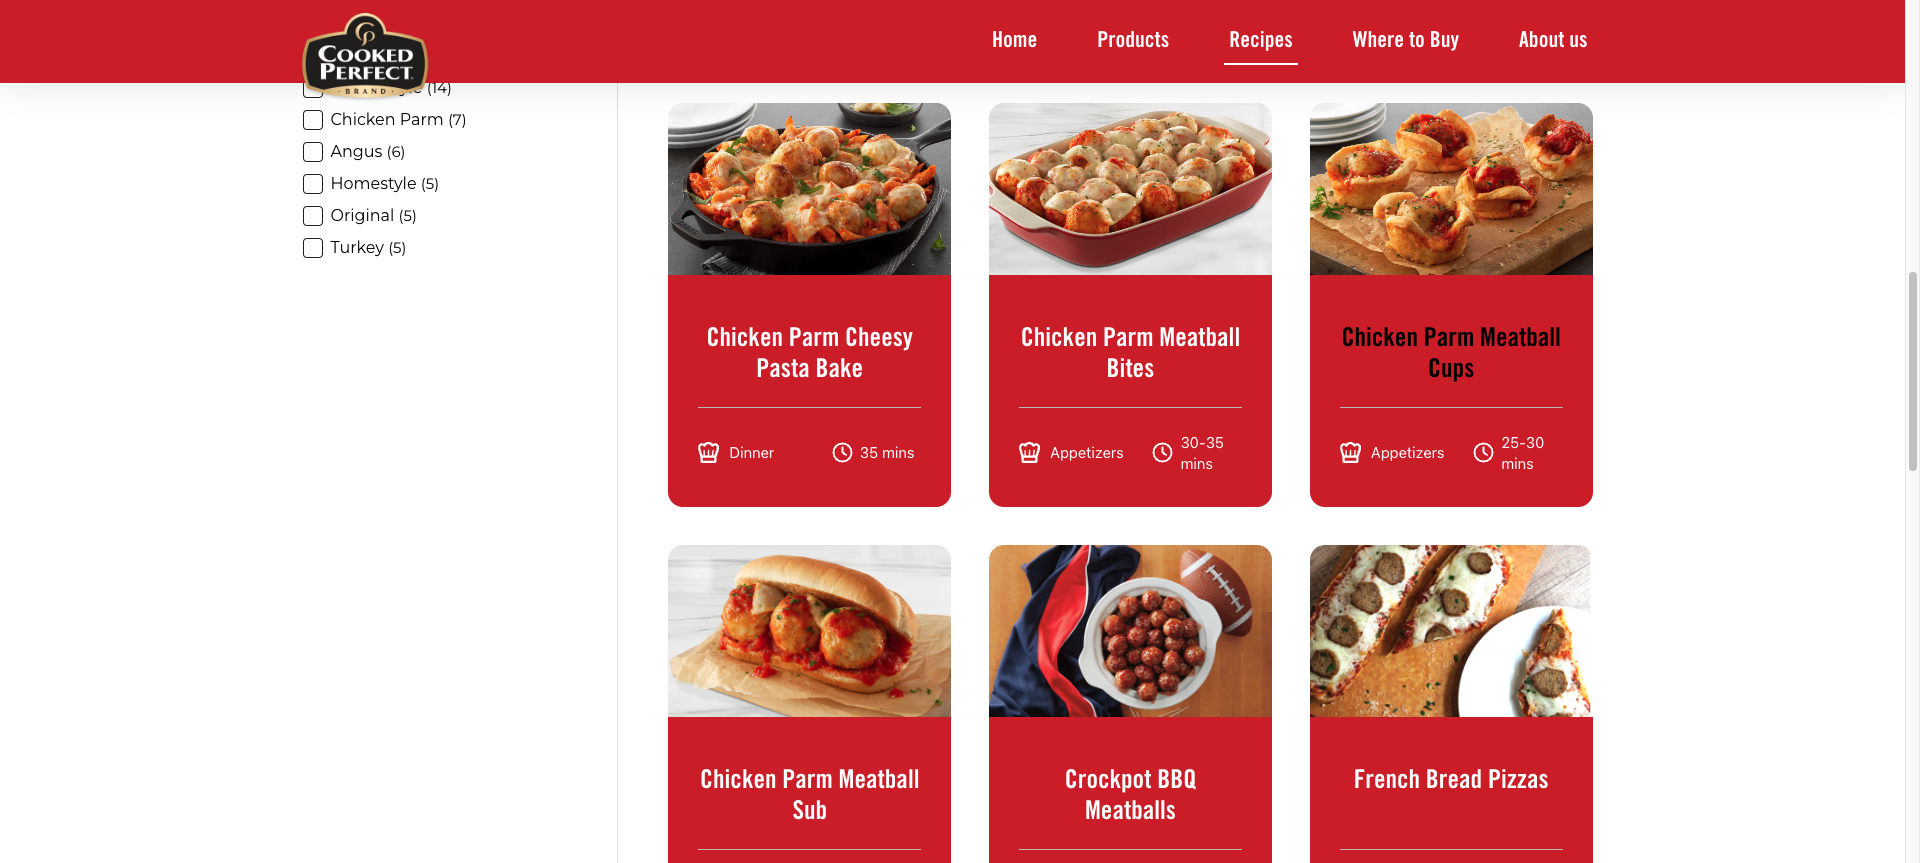The image size is (1920, 863).
Task: Click clock icon beside 30-35 mins
Action: [x=1162, y=453]
